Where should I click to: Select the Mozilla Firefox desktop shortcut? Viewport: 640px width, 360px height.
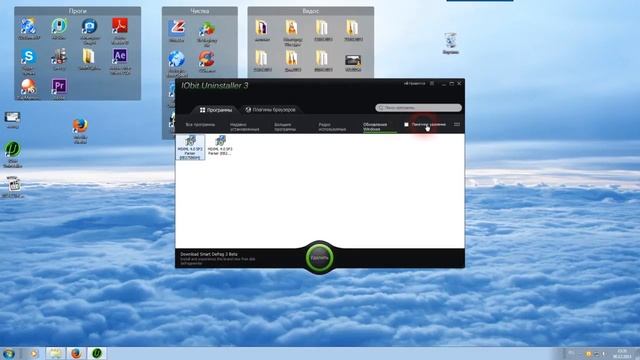pos(80,131)
